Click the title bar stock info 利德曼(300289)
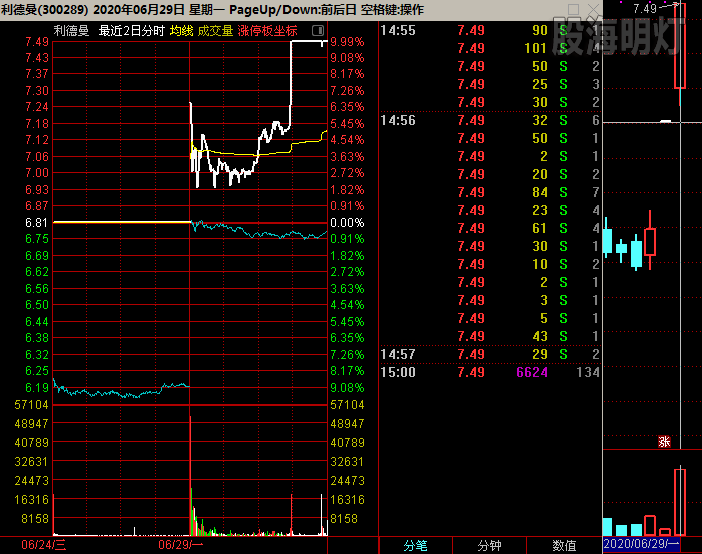This screenshot has width=702, height=554. (x=45, y=9)
